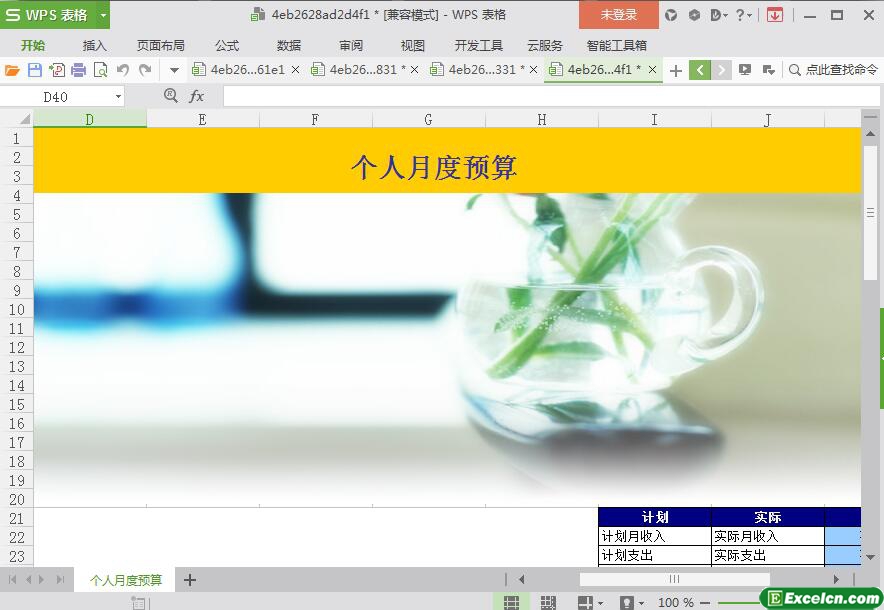Click the formula bar input area
The image size is (884, 610).
click(551, 96)
